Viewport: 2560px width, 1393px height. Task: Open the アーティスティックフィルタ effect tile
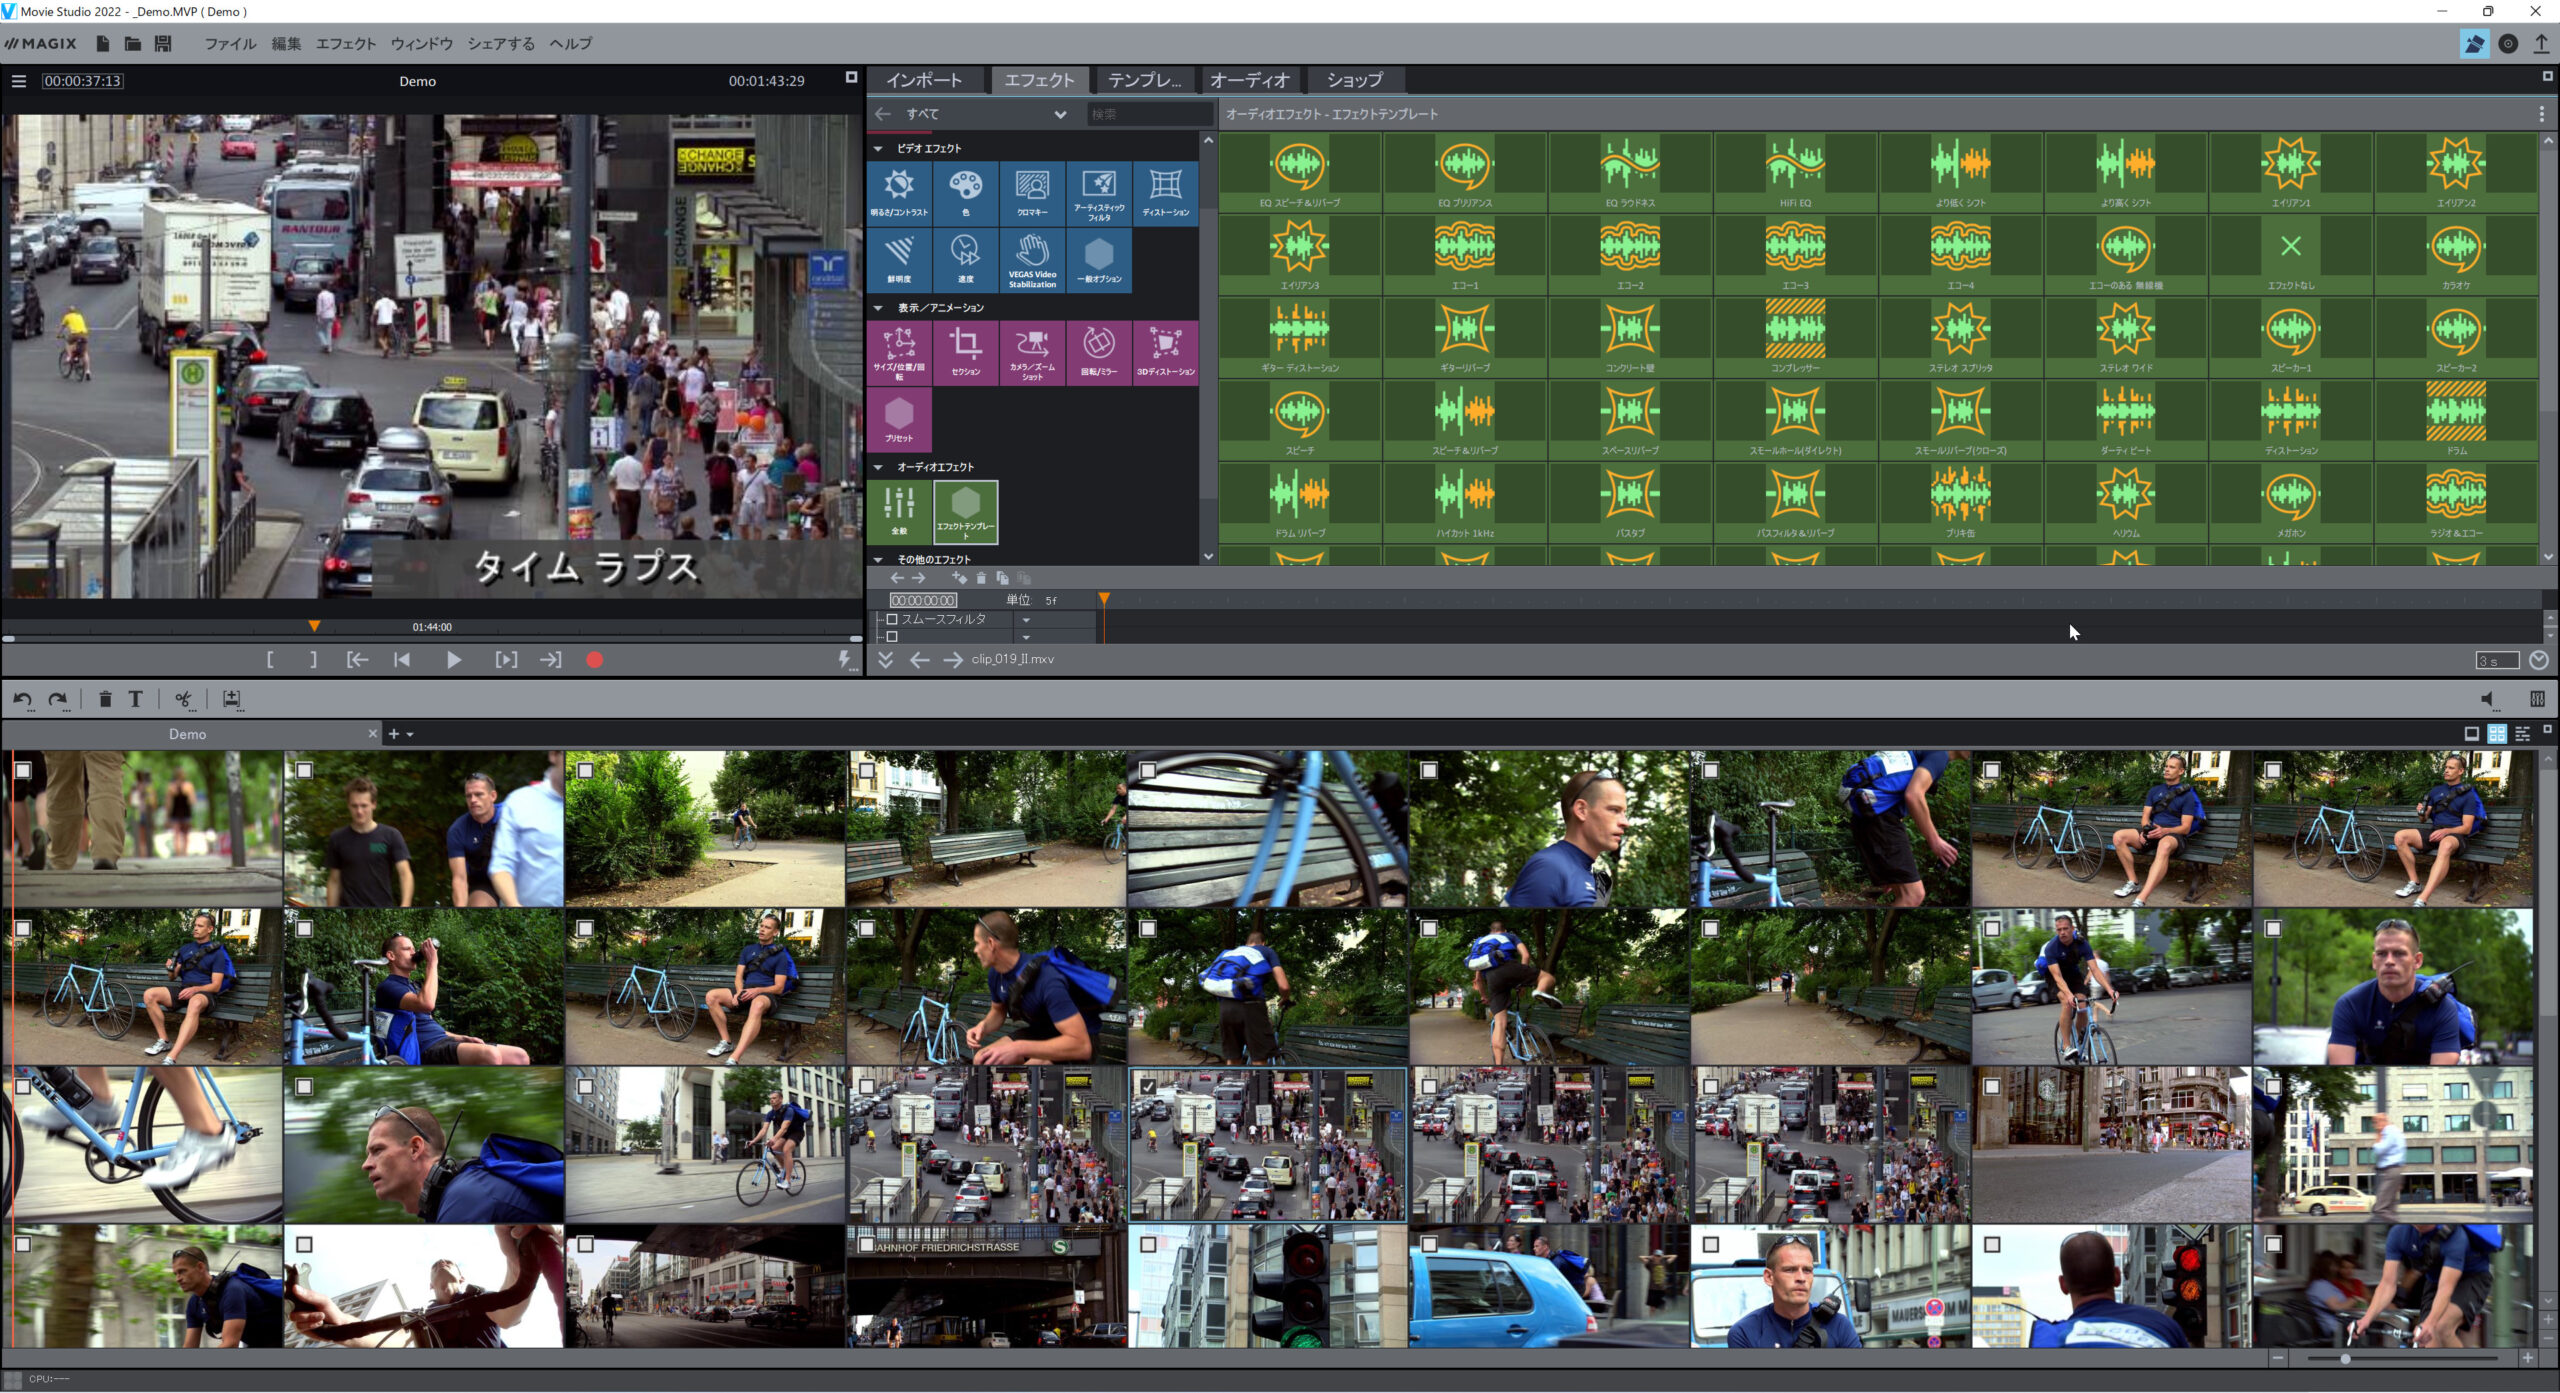click(1099, 193)
